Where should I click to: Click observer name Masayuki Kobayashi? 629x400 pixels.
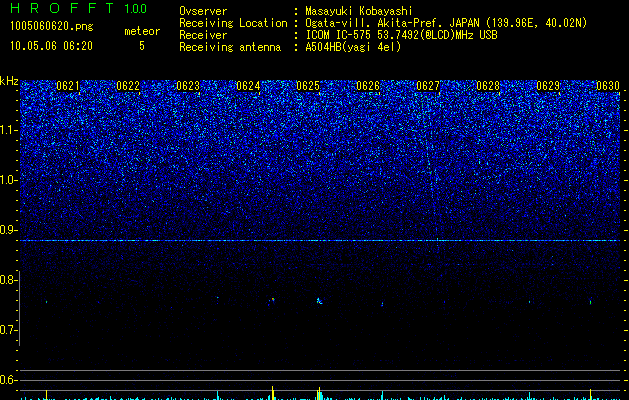359,11
